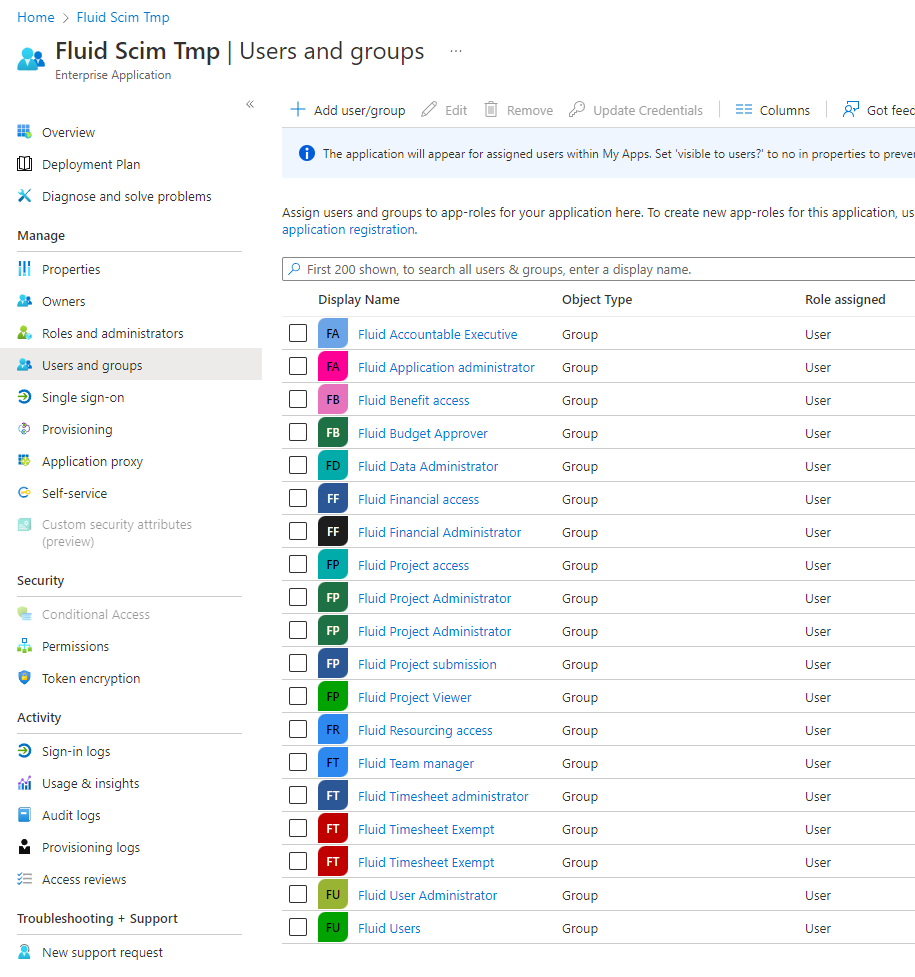The width and height of the screenshot is (915, 977).
Task: Open the more options ellipsis by title
Action: tap(456, 51)
